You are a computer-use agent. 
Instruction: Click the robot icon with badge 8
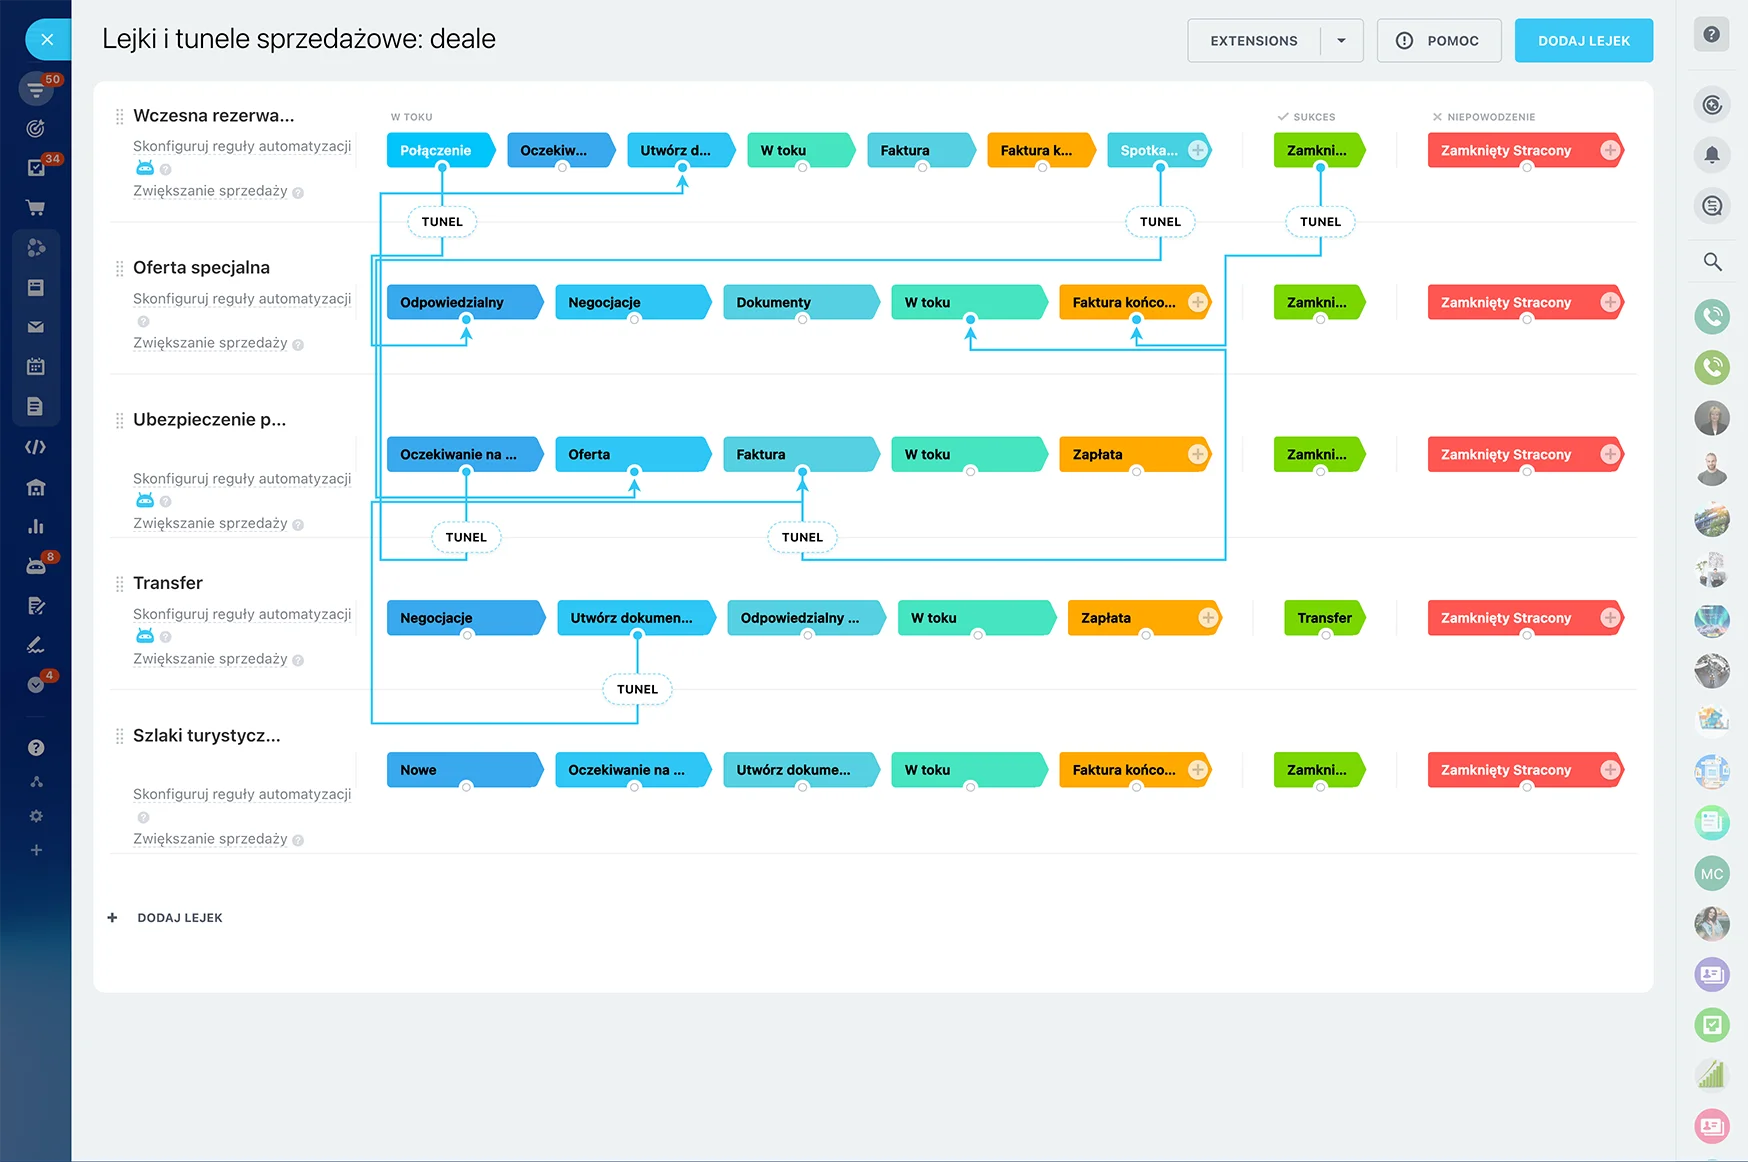pyautogui.click(x=36, y=566)
